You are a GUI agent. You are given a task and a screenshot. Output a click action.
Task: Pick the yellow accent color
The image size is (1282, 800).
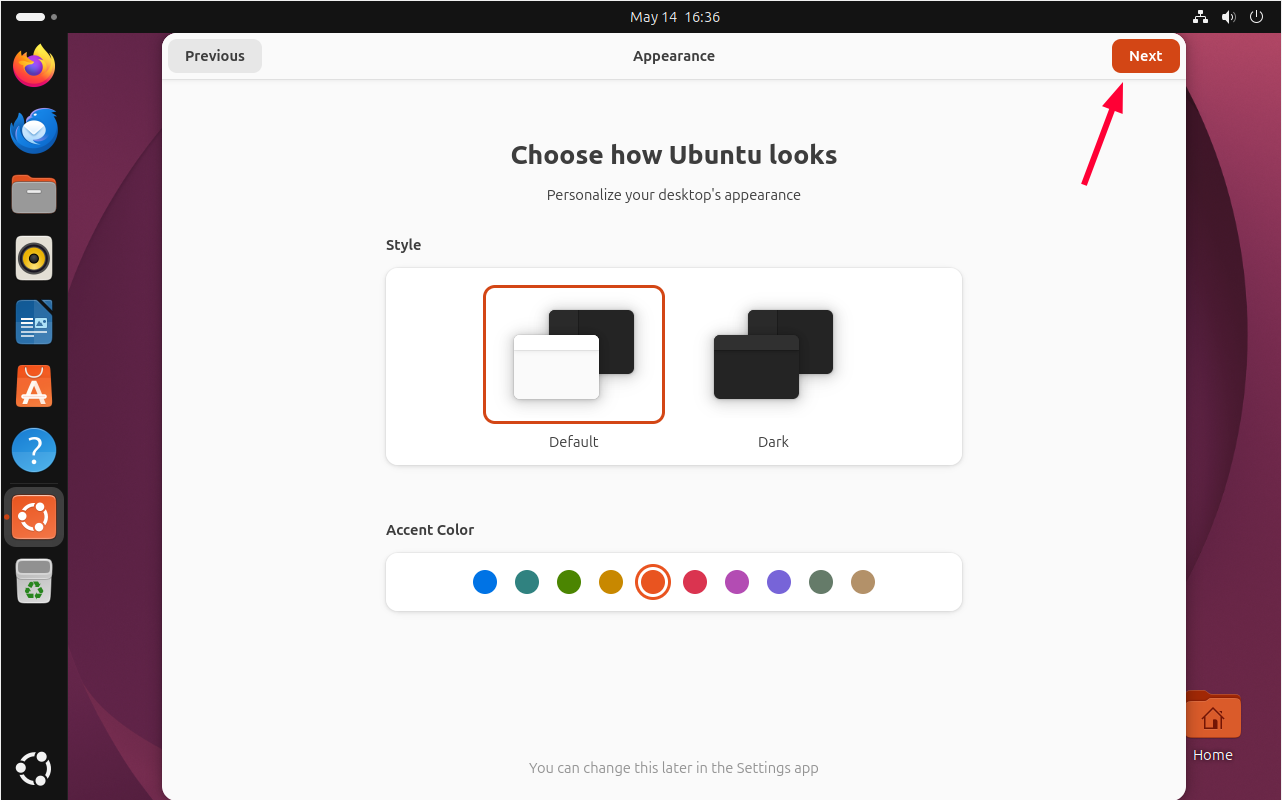[x=611, y=582]
